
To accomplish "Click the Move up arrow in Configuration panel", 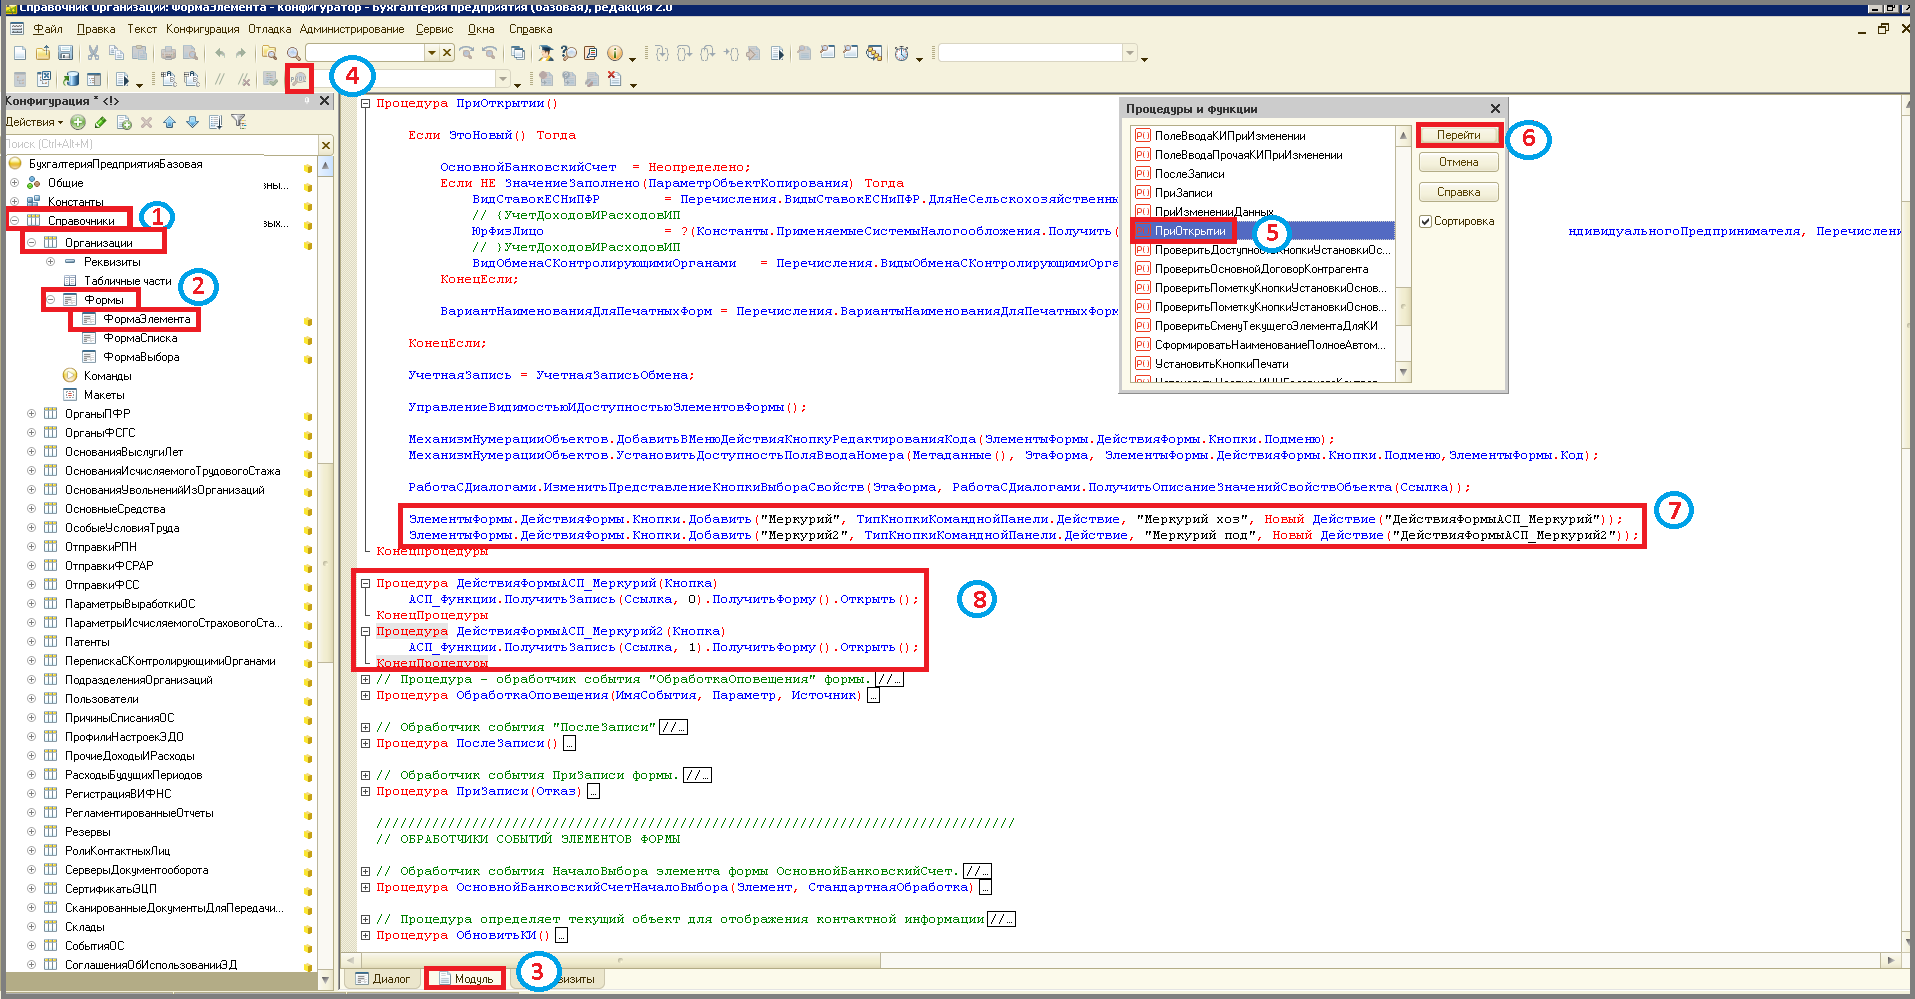I will [169, 122].
